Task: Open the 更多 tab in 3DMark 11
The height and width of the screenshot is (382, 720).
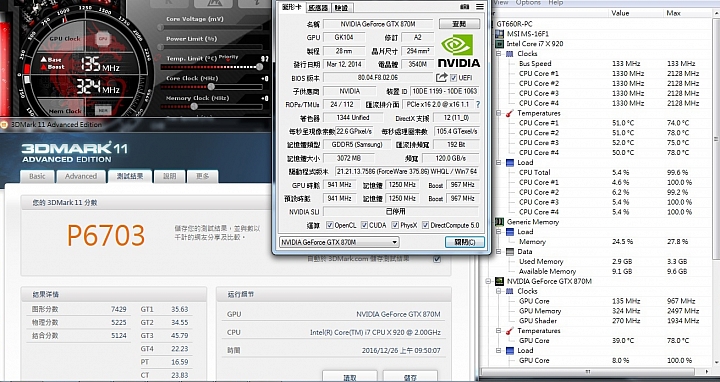Action: point(202,176)
